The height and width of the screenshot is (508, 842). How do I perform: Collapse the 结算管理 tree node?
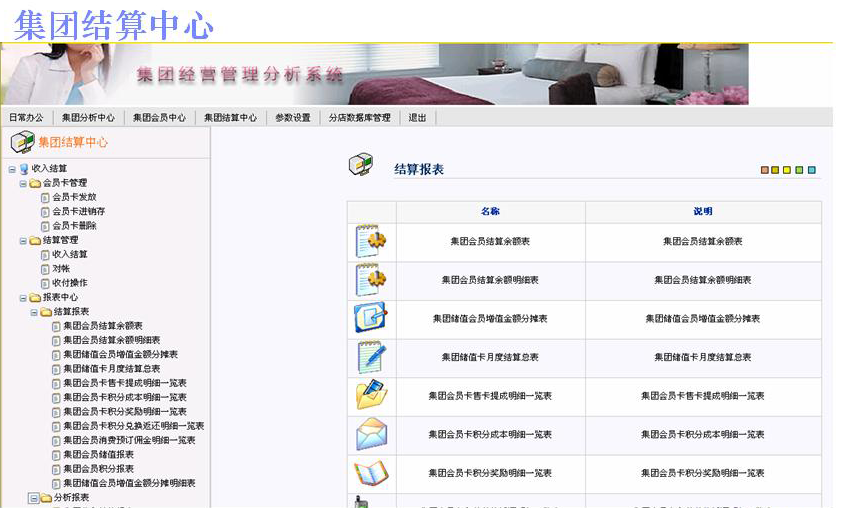(x=23, y=241)
